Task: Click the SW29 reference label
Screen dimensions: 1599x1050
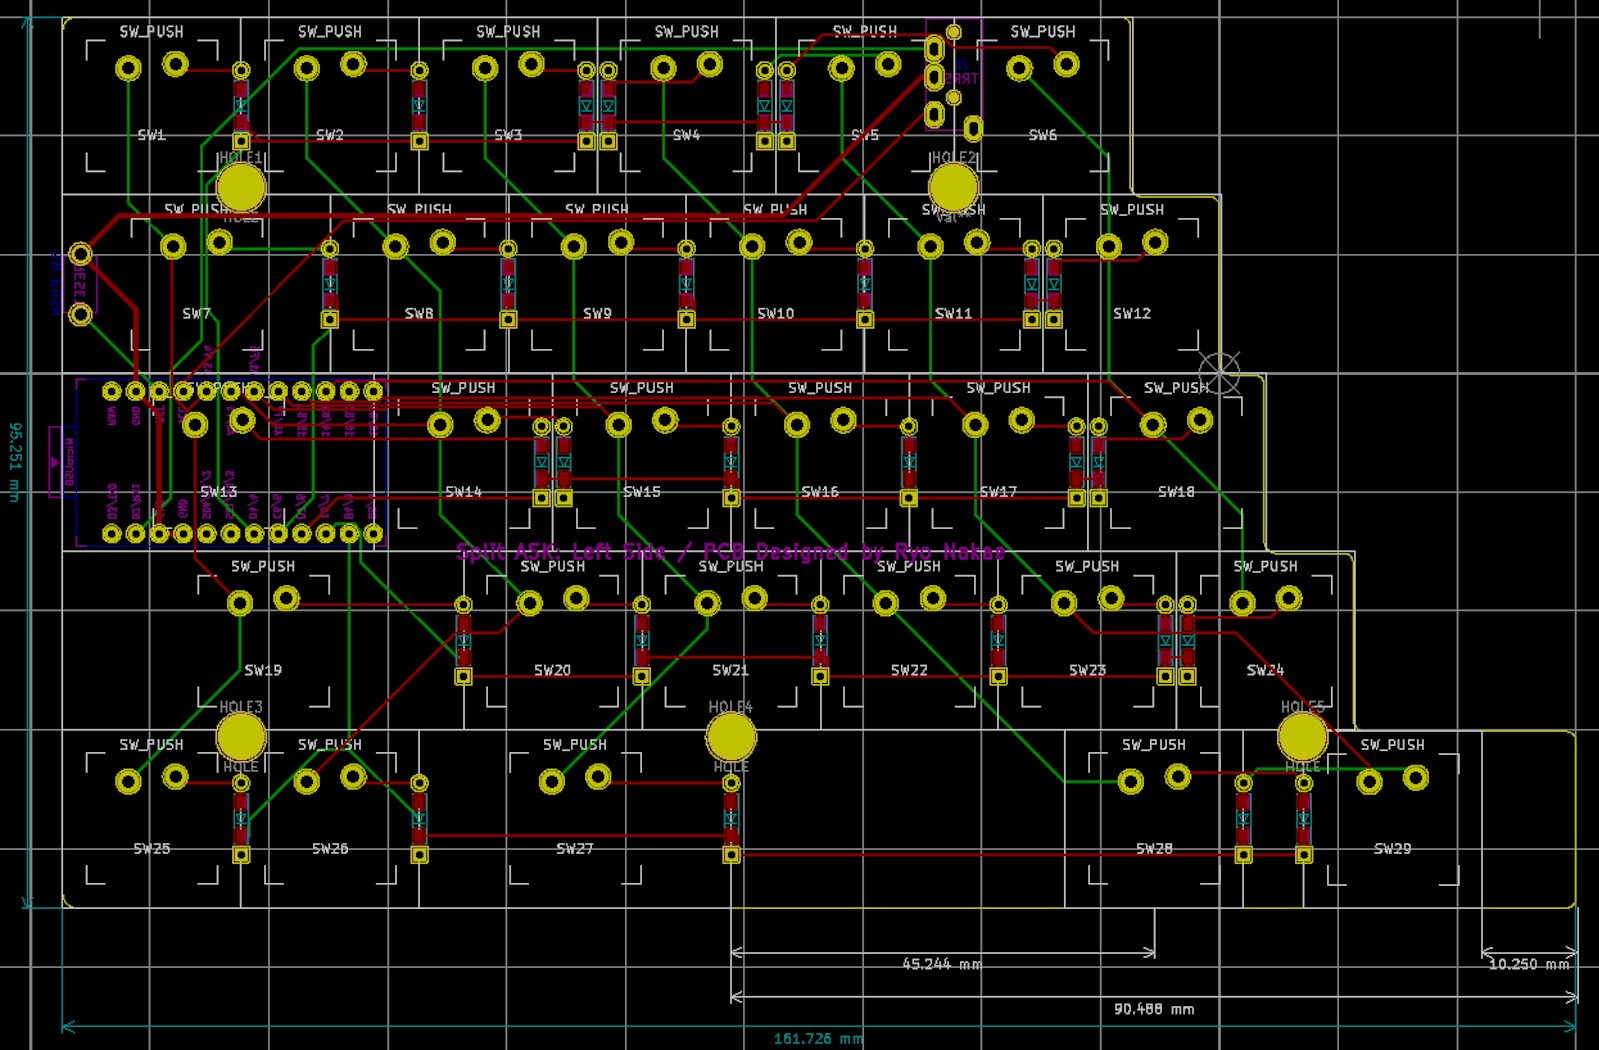Action: pos(1392,849)
